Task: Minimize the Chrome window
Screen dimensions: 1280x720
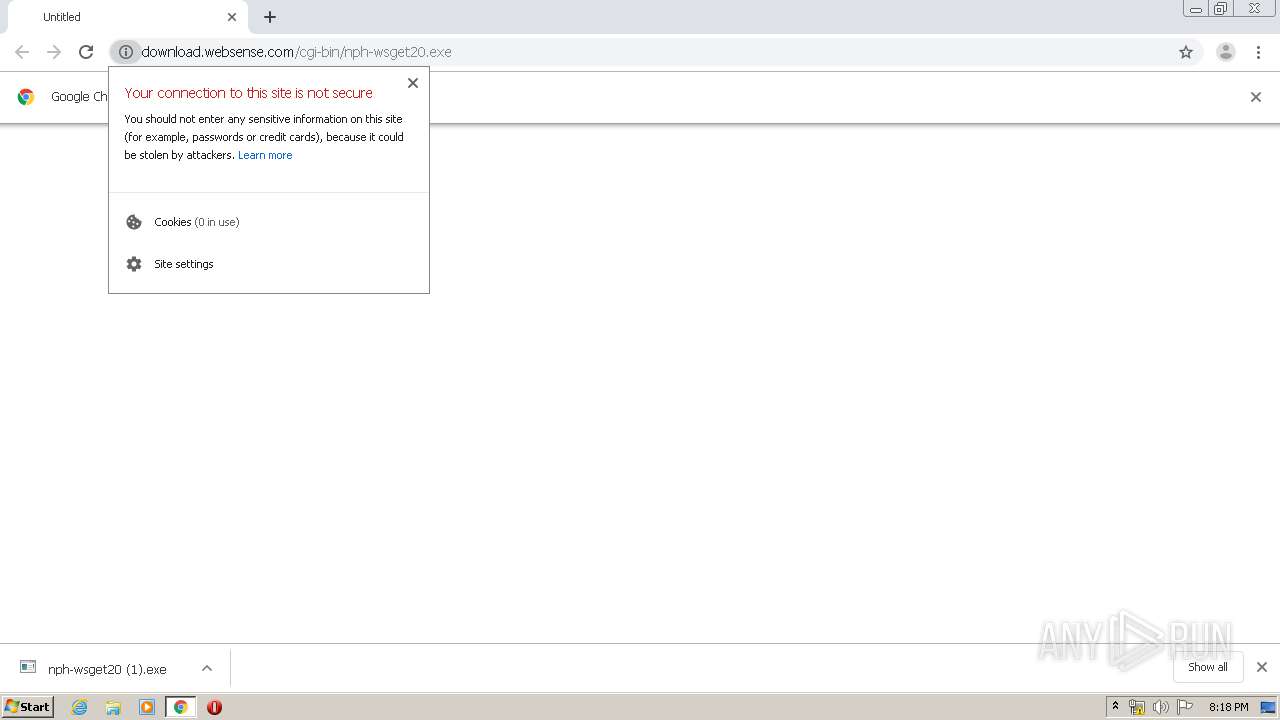Action: (1196, 9)
